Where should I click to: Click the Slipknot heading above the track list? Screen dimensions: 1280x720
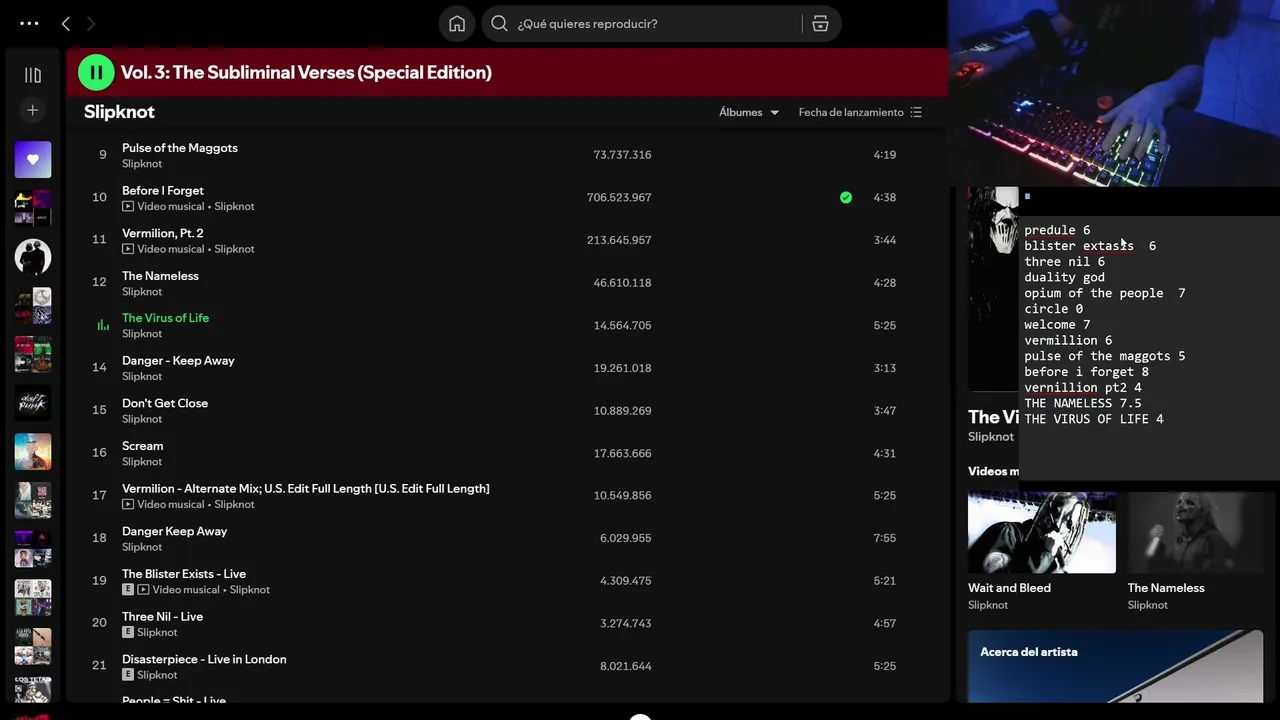click(x=119, y=112)
